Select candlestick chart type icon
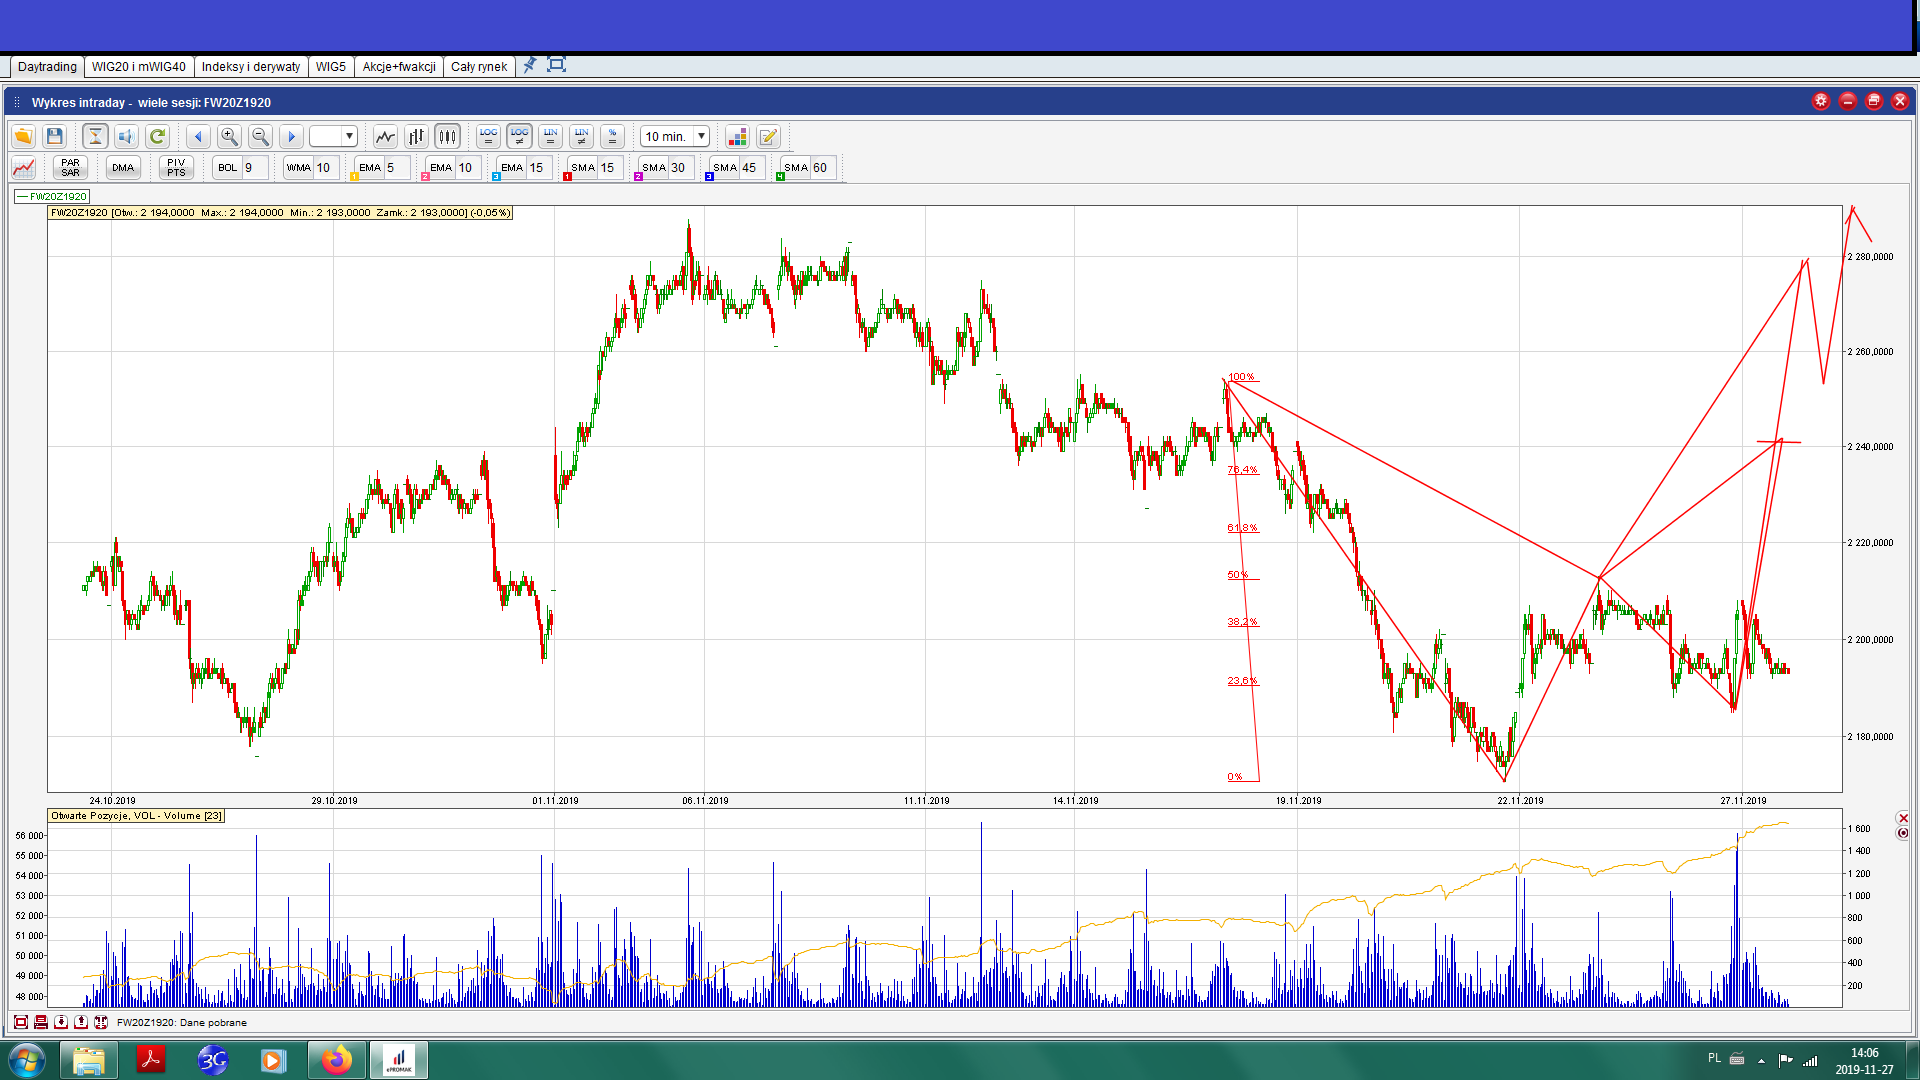This screenshot has width=1920, height=1080. (447, 137)
